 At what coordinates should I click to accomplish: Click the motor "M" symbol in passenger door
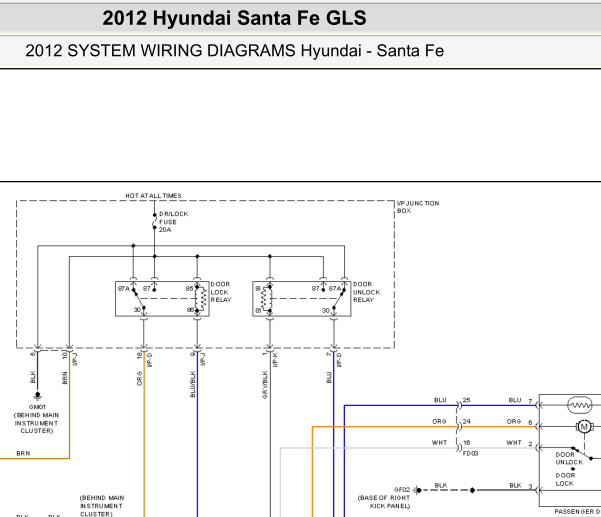click(x=584, y=426)
